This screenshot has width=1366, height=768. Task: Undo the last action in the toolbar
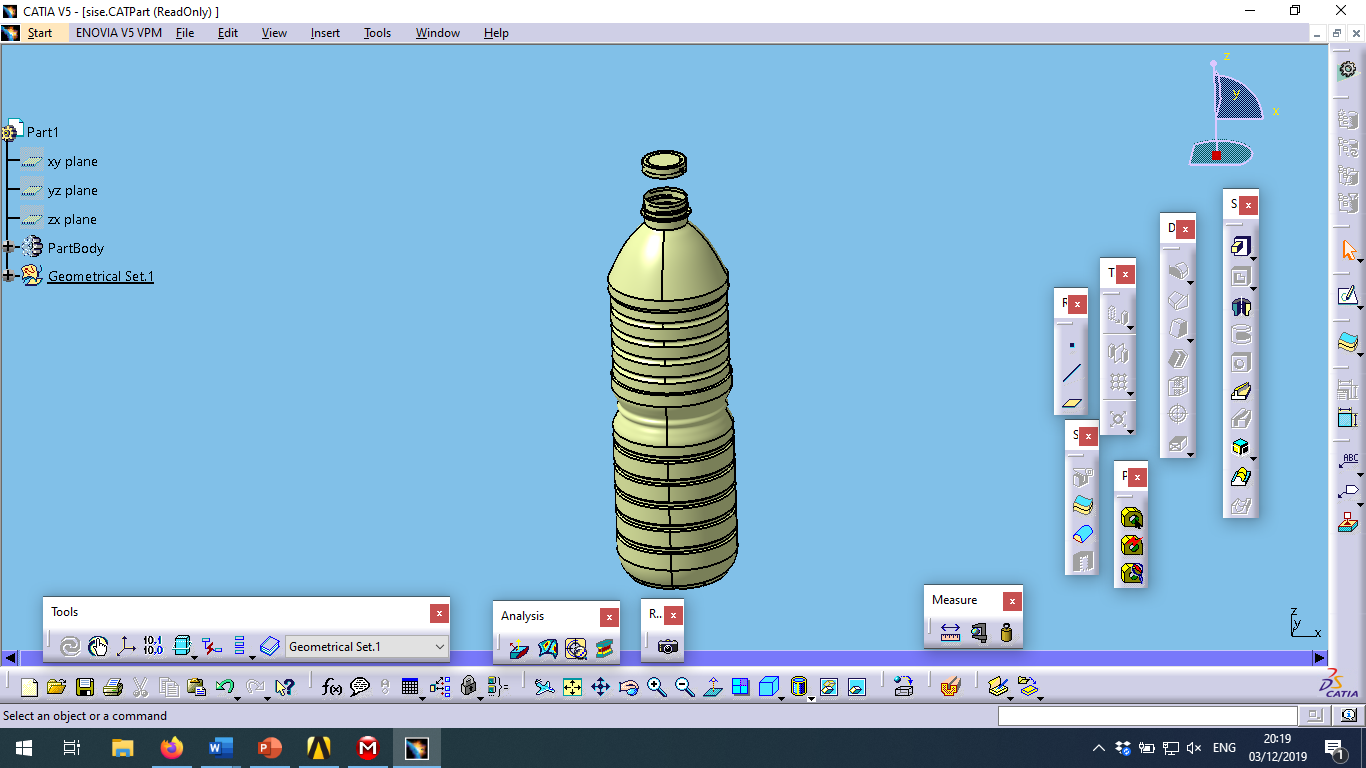[x=224, y=687]
